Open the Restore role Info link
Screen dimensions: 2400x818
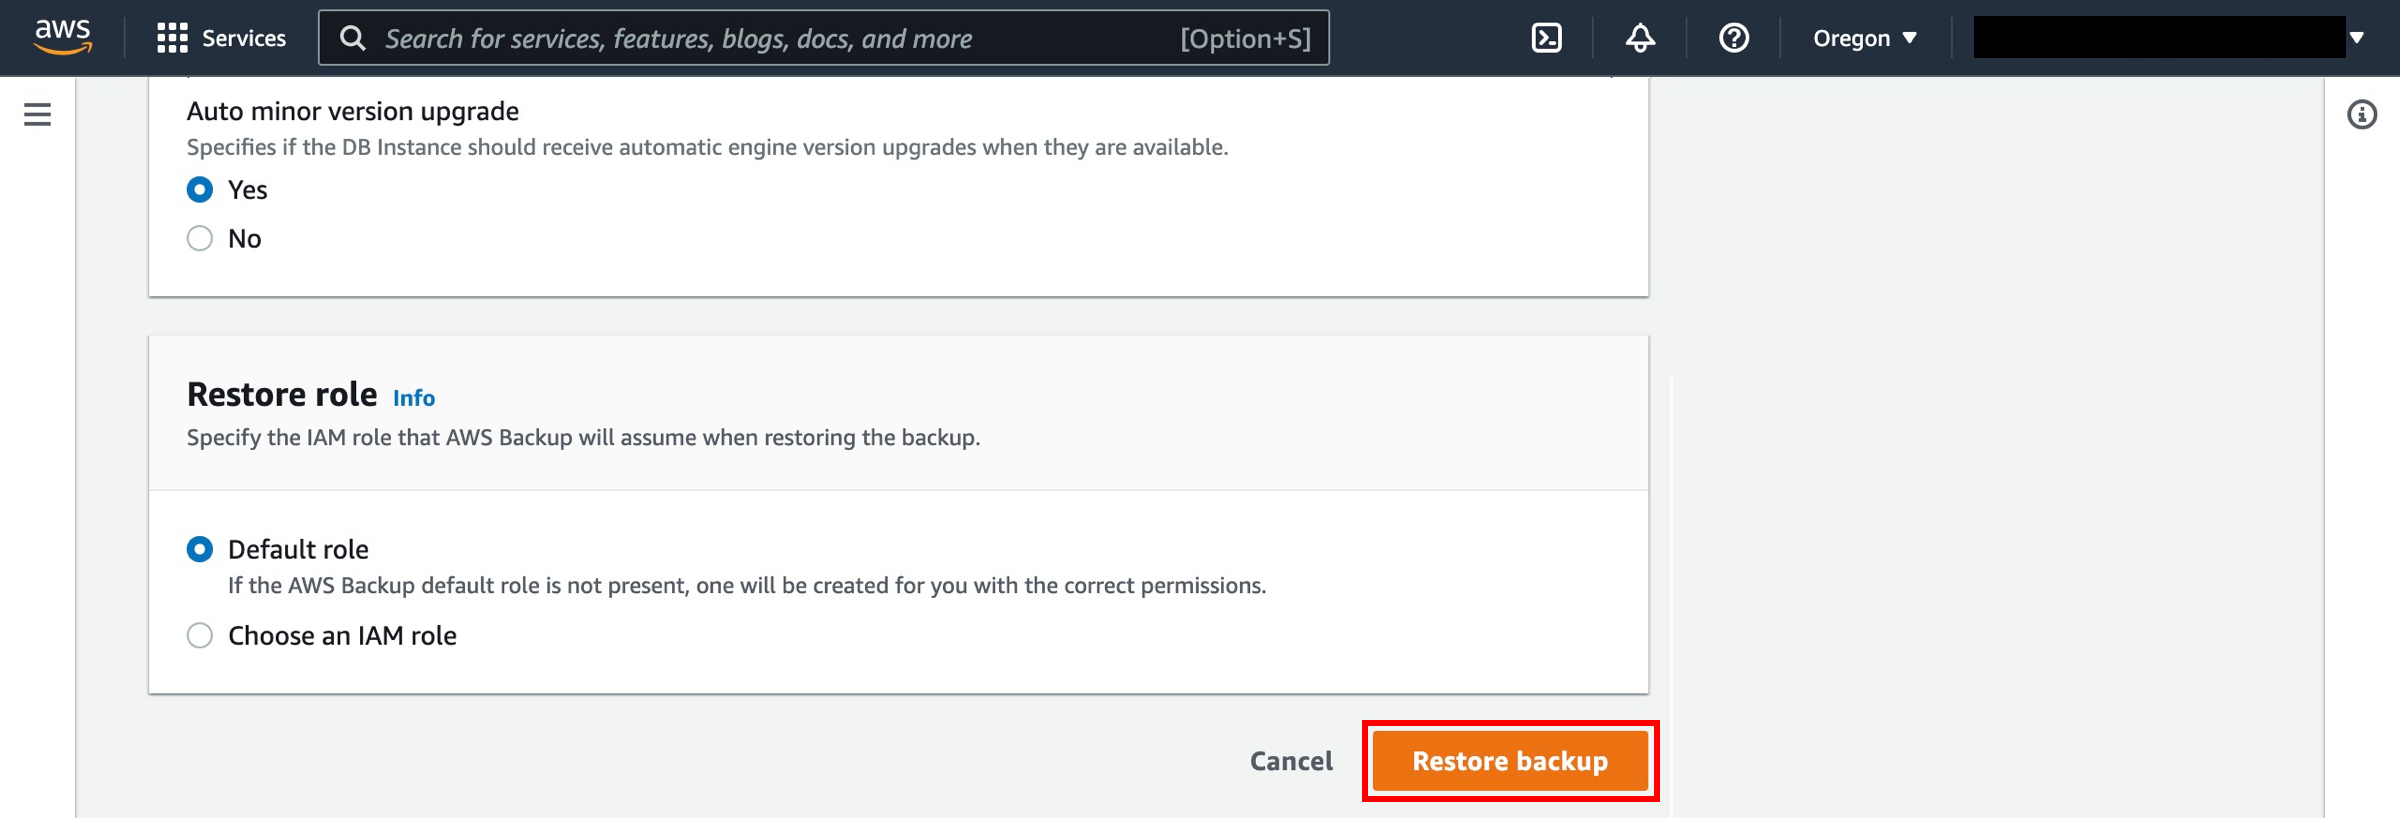(x=413, y=398)
